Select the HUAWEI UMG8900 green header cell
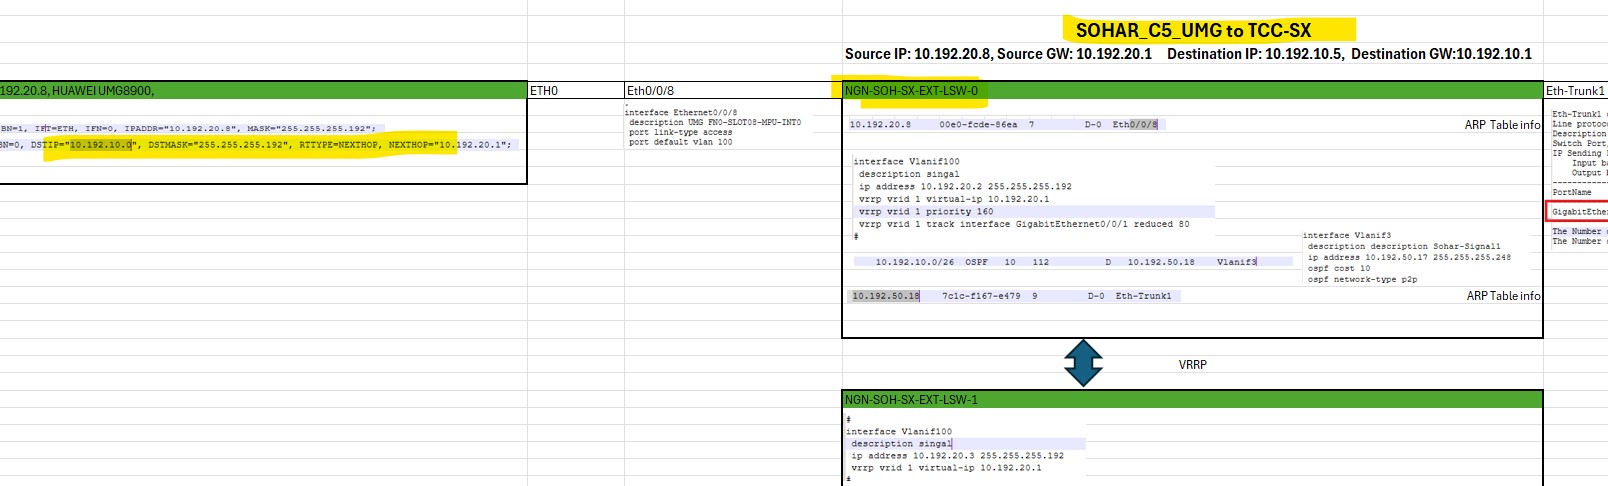 coord(262,91)
